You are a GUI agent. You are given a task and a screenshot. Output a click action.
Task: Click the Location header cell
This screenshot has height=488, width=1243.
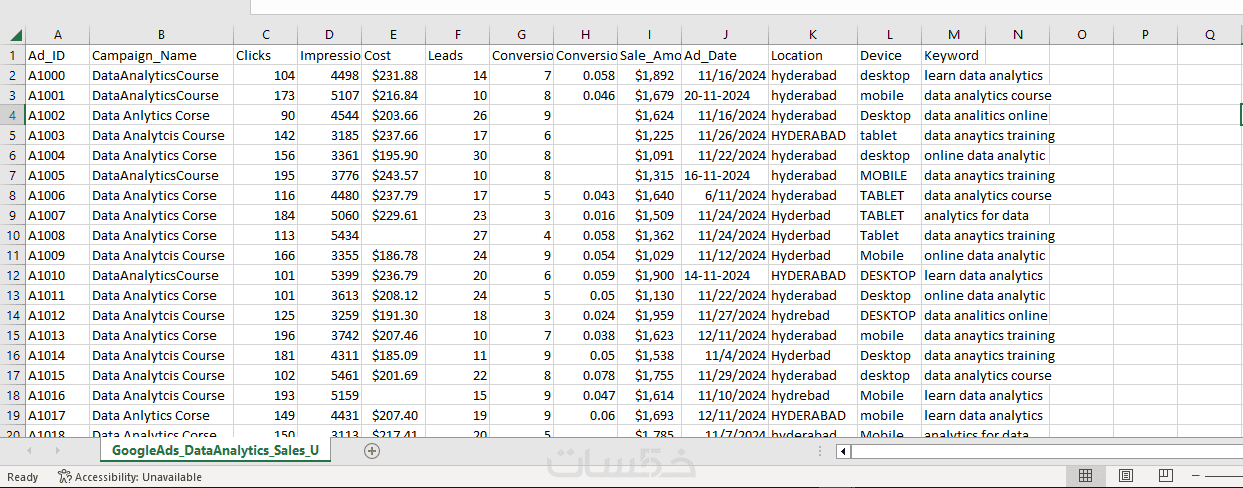pyautogui.click(x=813, y=55)
